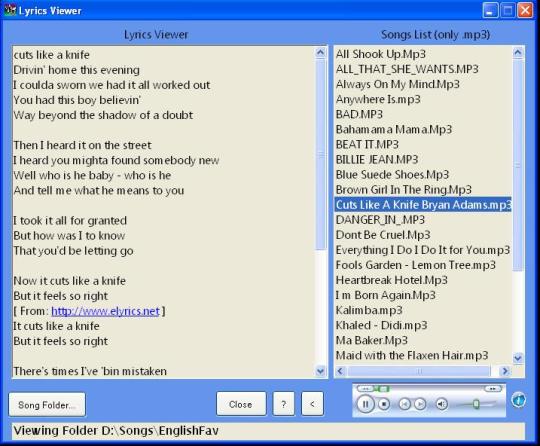Select Blue Suede Shoes.Mp3
The image size is (540, 446).
[x=423, y=175]
